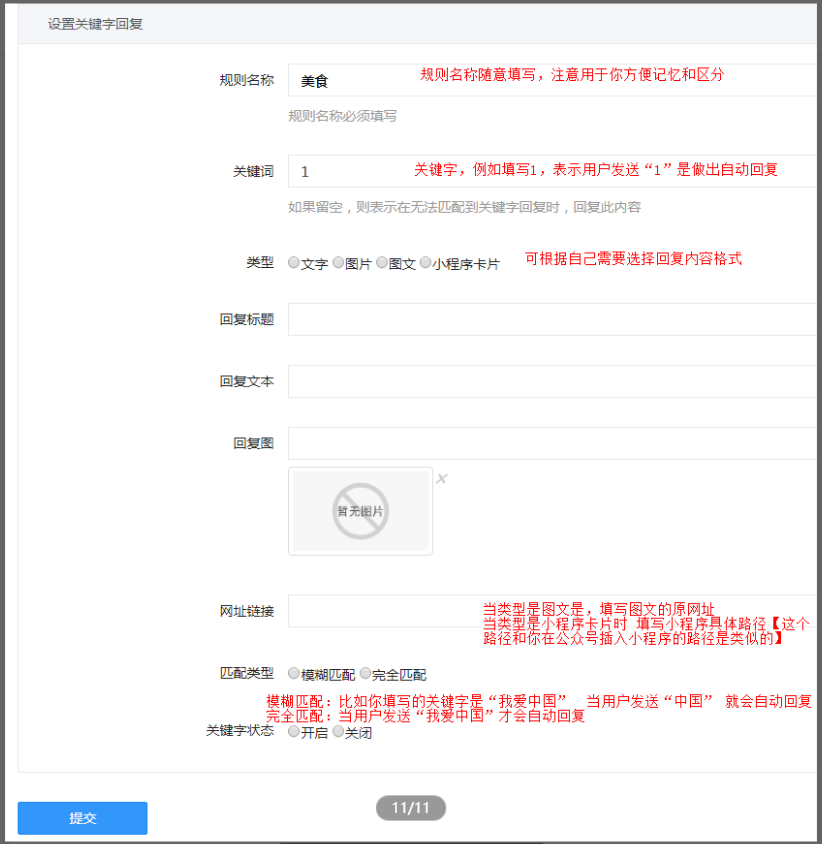Click the 关键词 input field

pyautogui.click(x=552, y=171)
